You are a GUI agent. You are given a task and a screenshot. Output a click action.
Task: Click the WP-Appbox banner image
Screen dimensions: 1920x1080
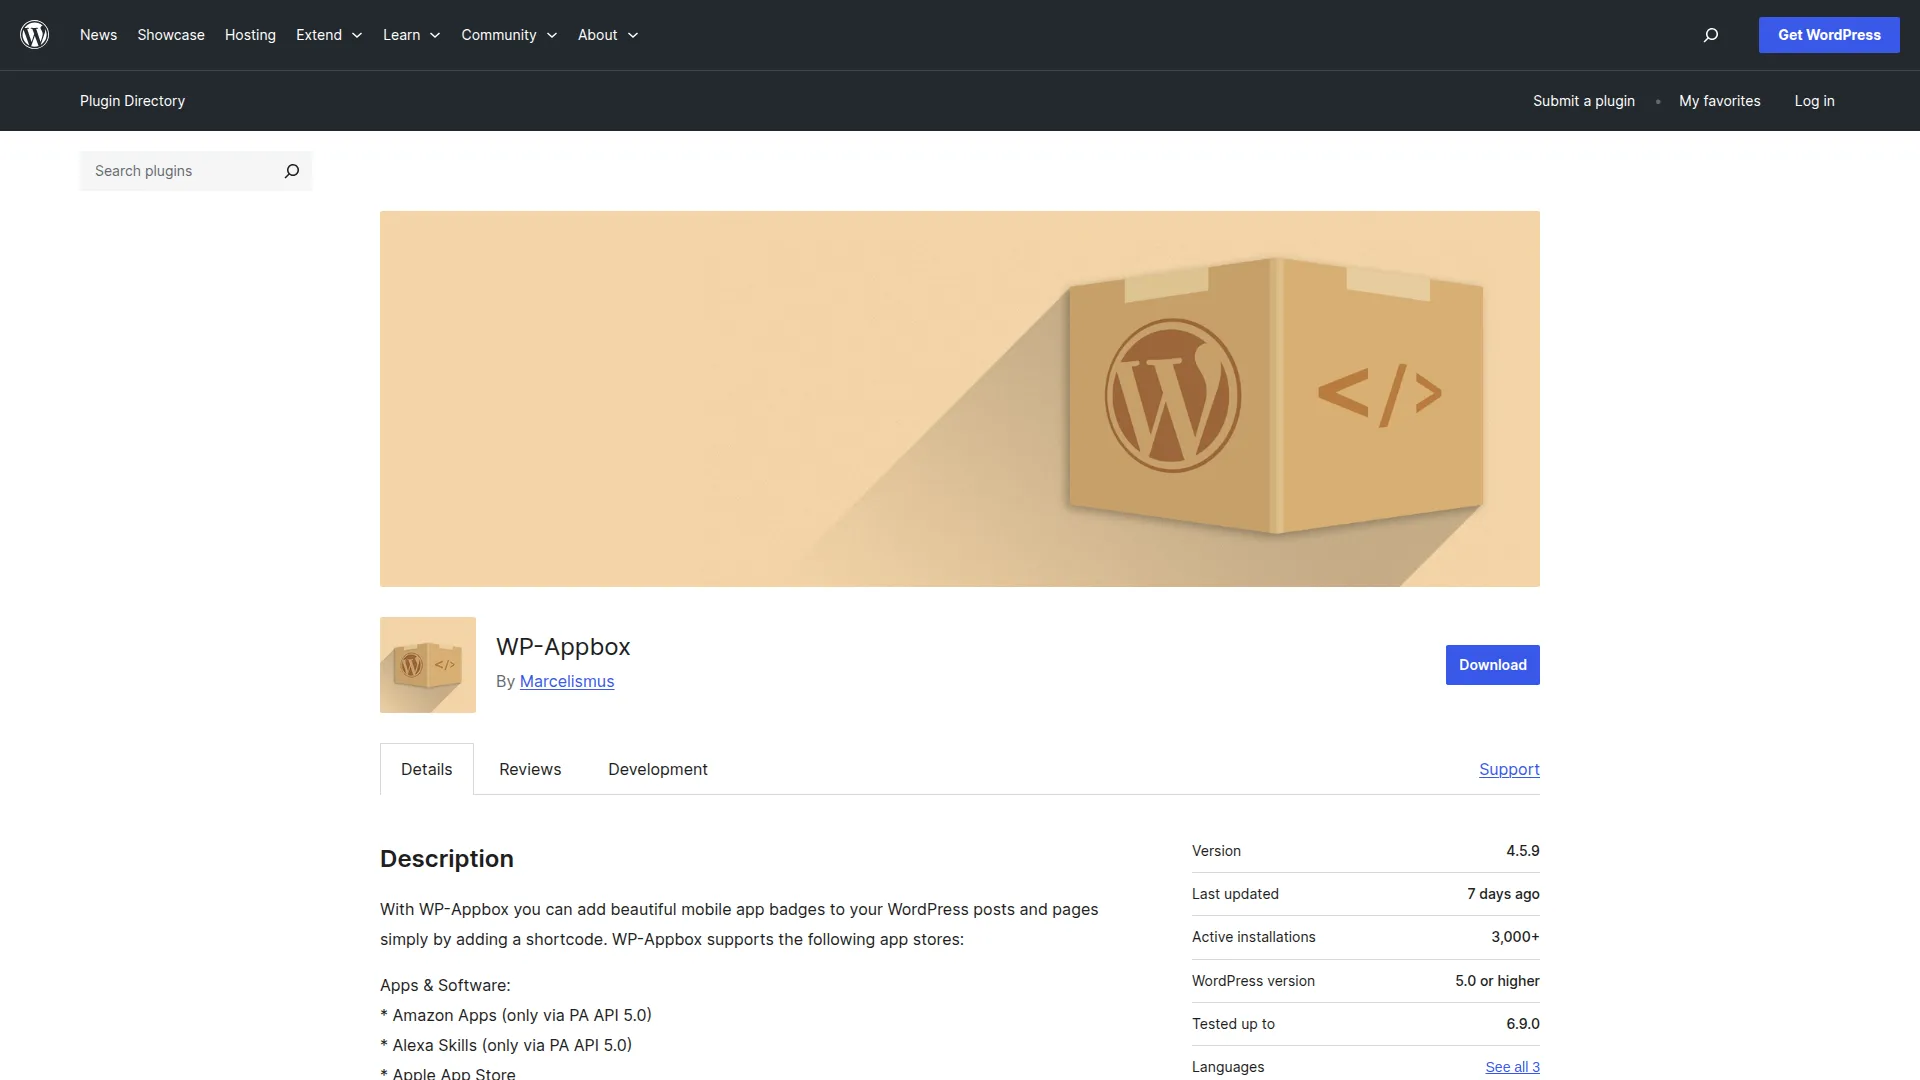[x=960, y=399]
